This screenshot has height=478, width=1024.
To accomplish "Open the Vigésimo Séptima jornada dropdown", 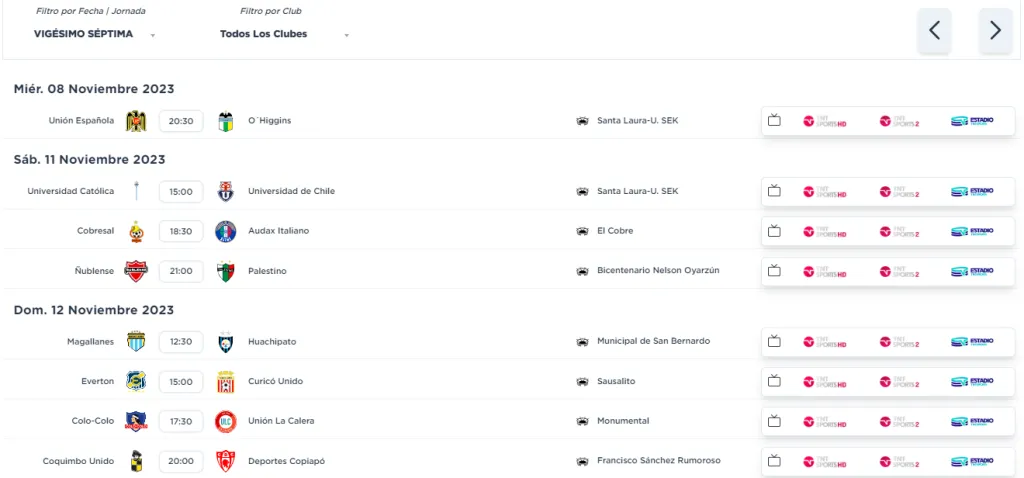I will (x=95, y=34).
